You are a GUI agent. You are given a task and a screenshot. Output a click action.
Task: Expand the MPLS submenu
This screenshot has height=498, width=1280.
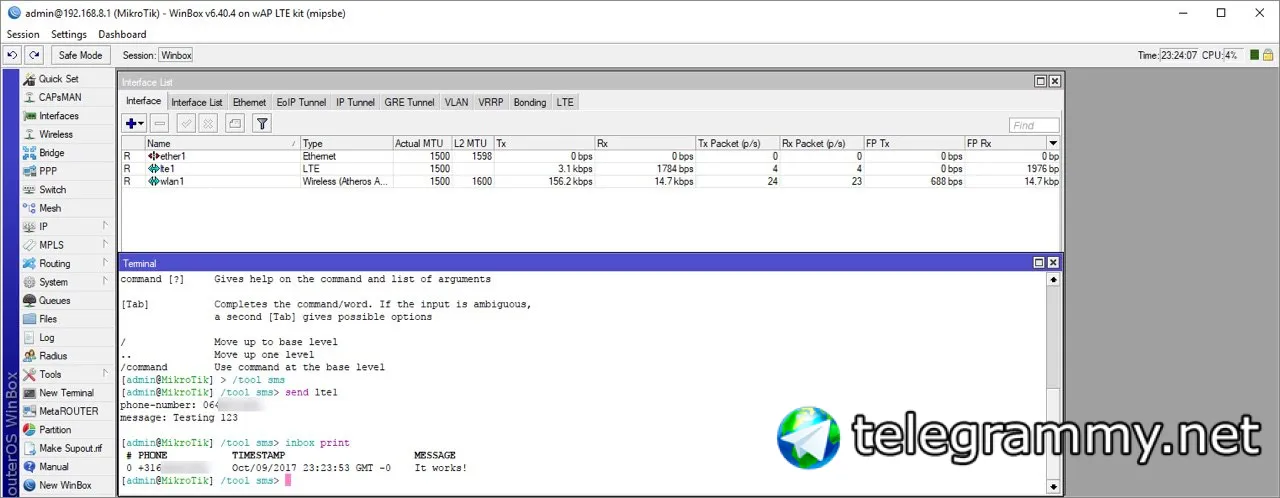coord(67,245)
